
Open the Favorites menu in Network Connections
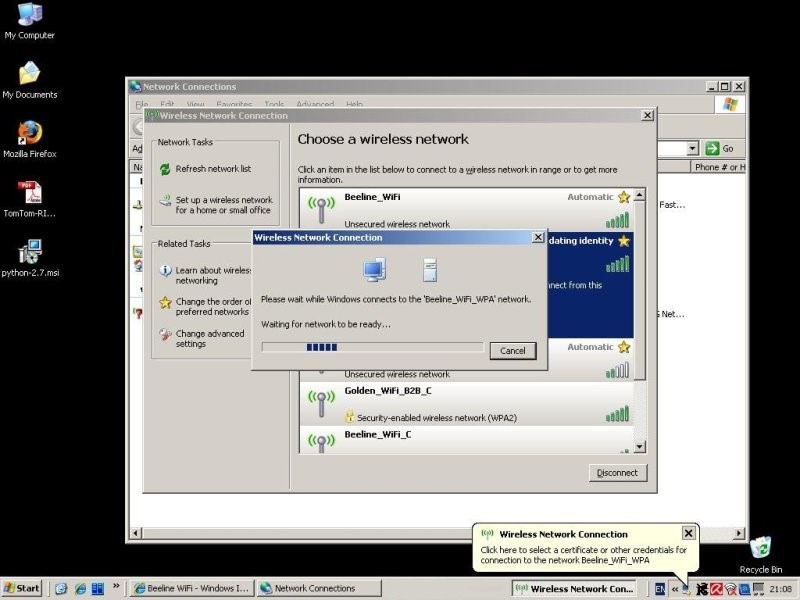pyautogui.click(x=234, y=104)
